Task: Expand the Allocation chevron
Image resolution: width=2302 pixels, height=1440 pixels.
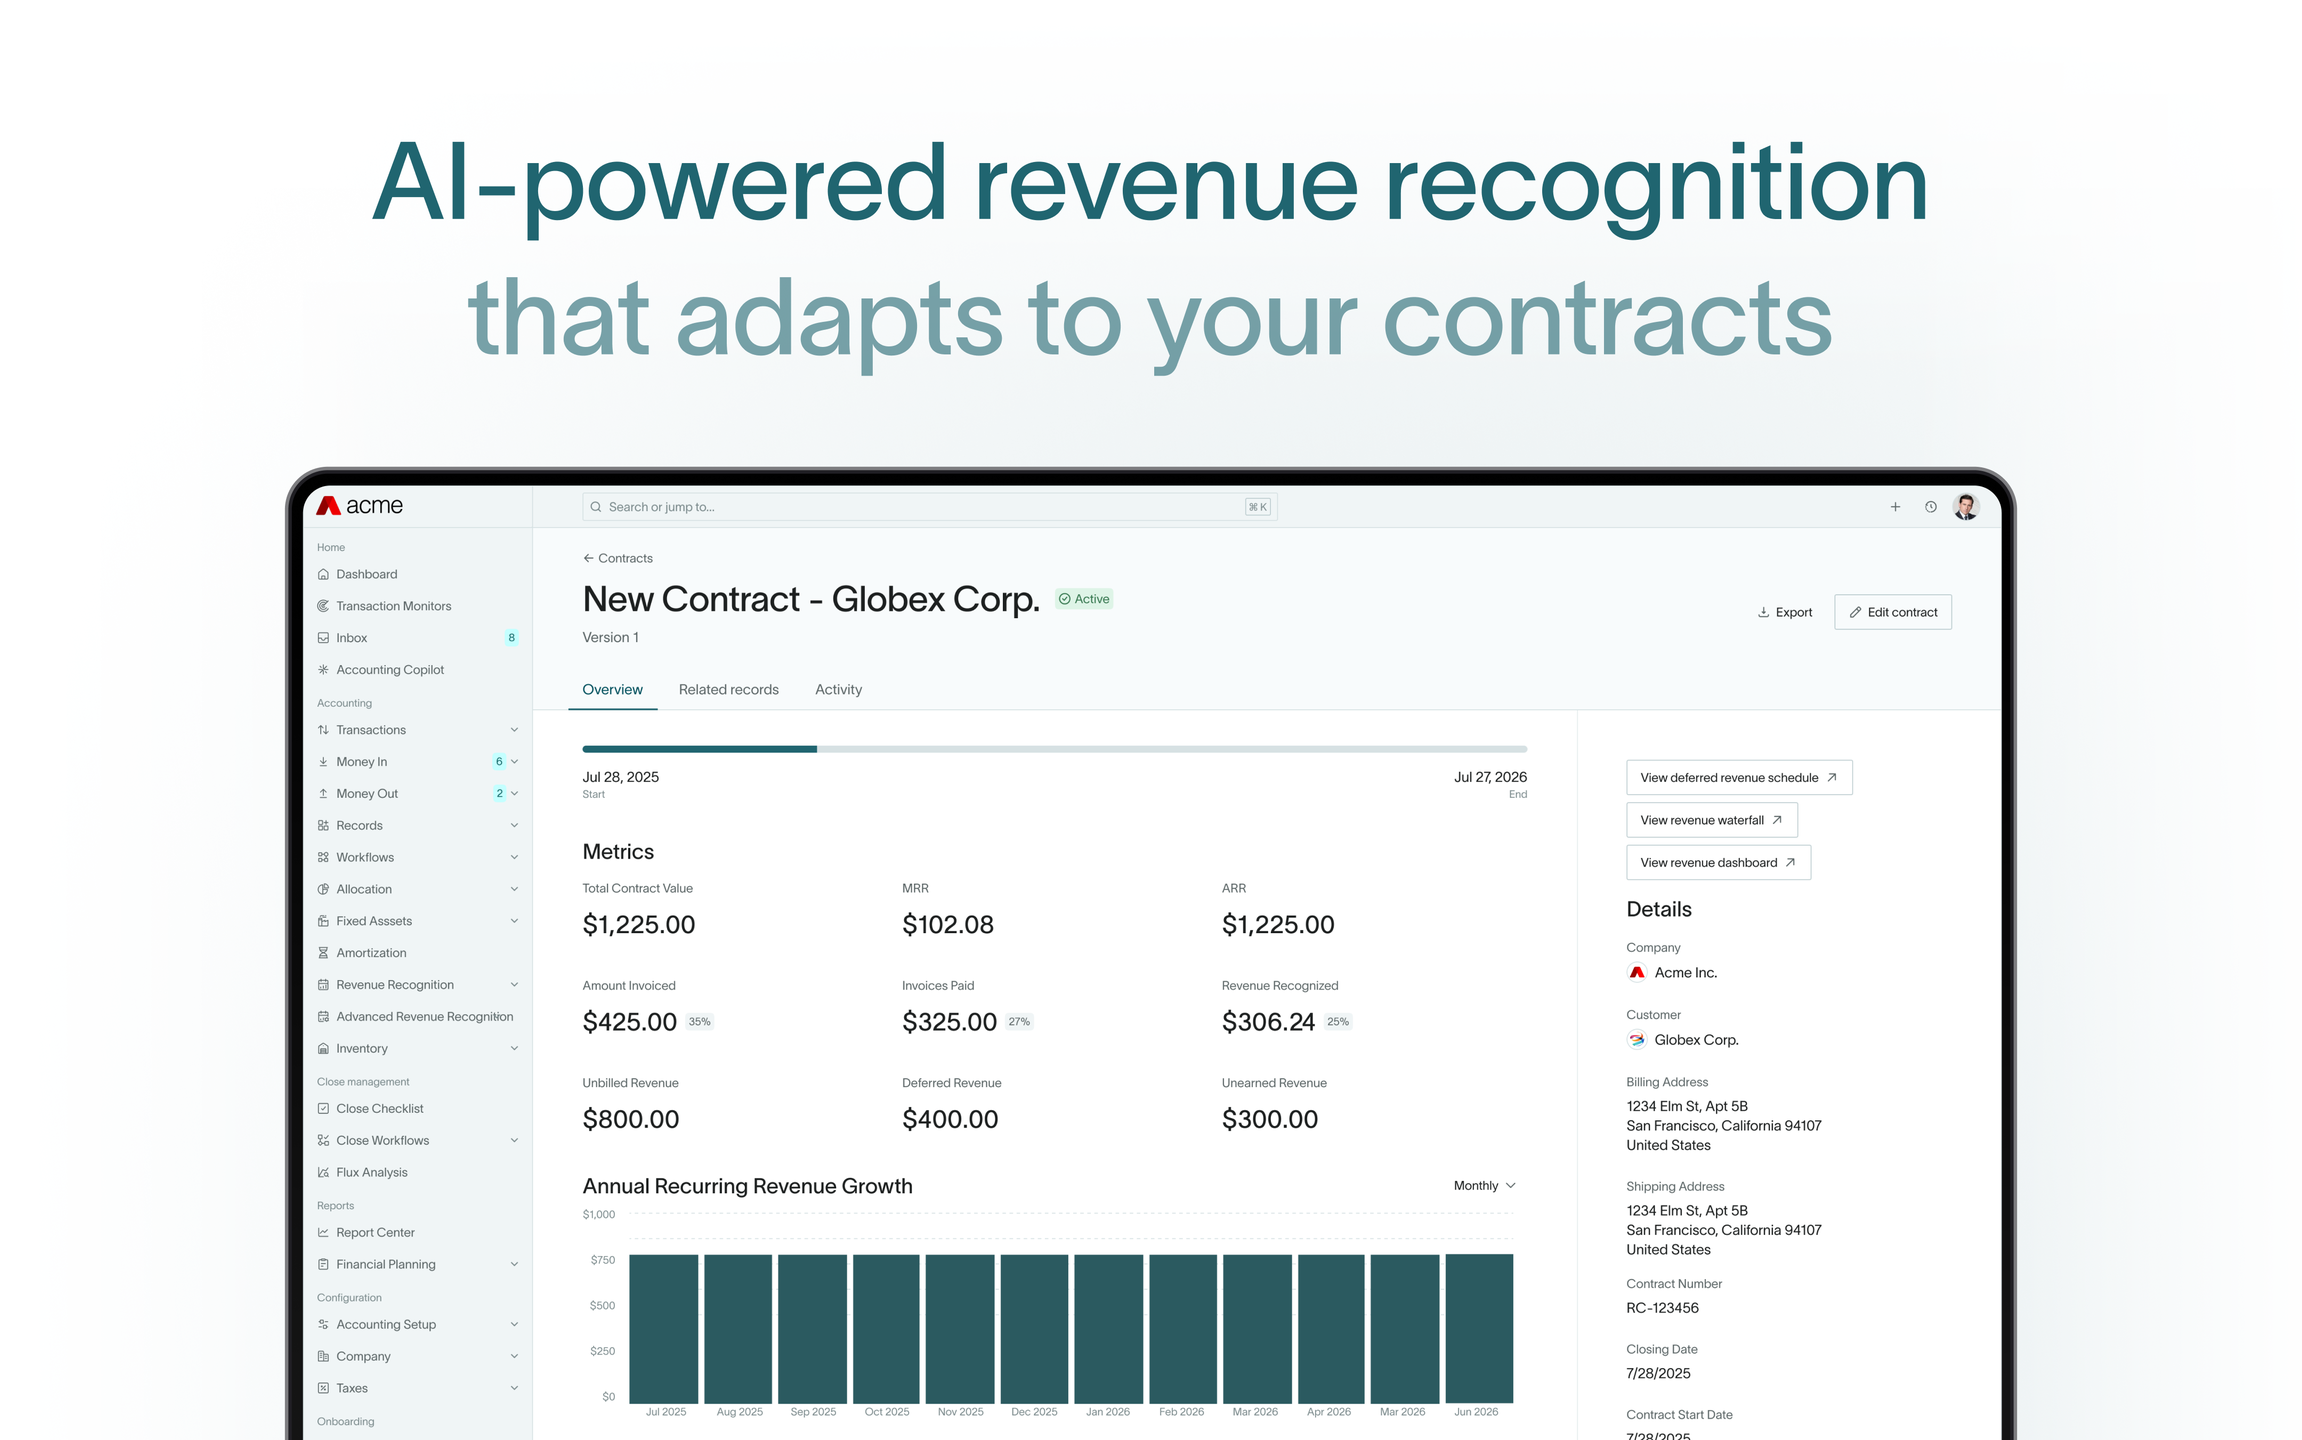Action: pyautogui.click(x=514, y=890)
